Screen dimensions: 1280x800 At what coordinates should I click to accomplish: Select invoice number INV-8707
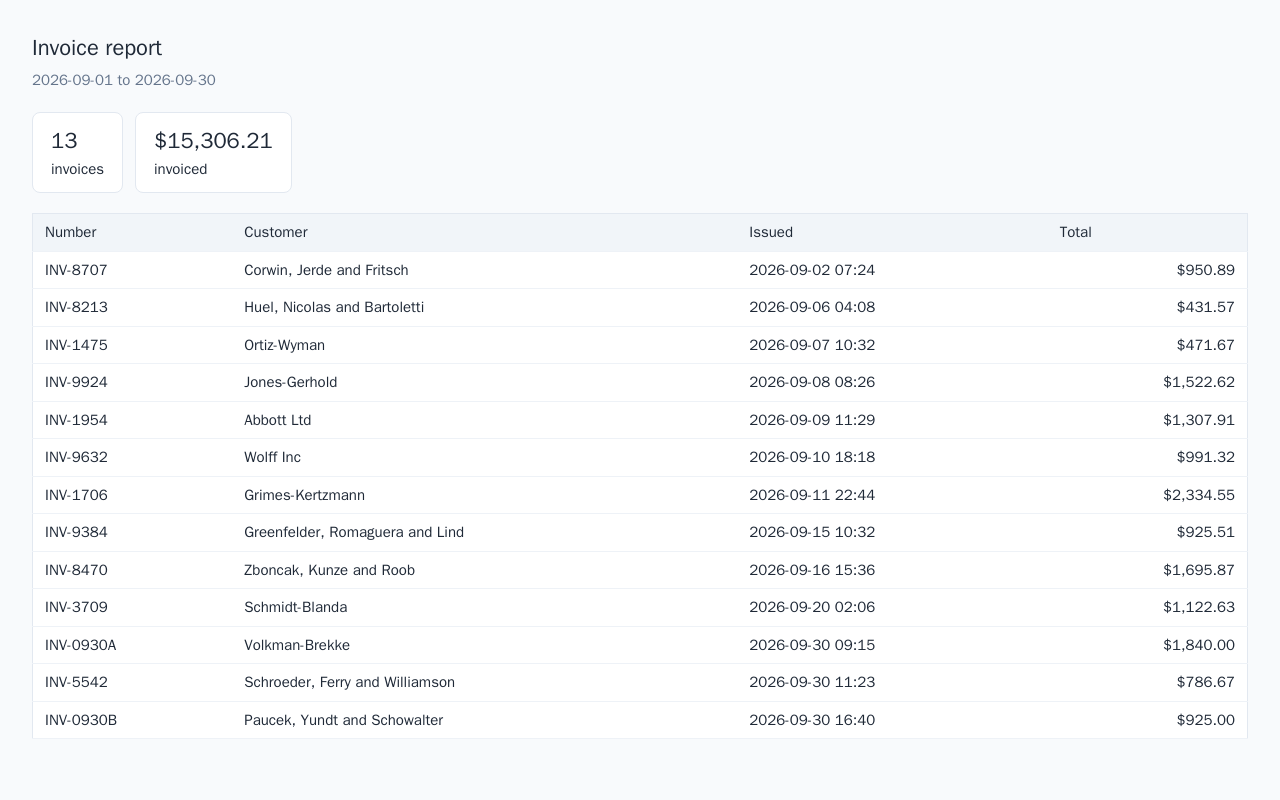(76, 270)
